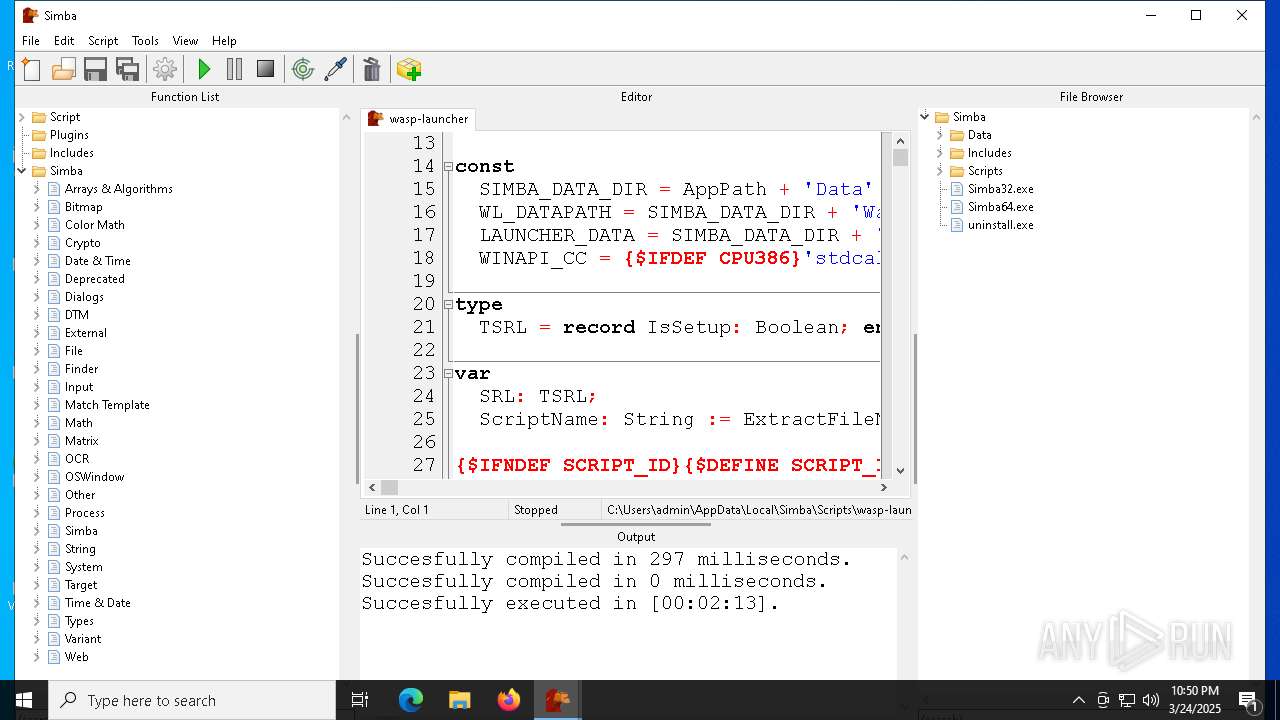Expand the Bitmap section
Image resolution: width=1280 pixels, height=720 pixels.
click(x=37, y=207)
